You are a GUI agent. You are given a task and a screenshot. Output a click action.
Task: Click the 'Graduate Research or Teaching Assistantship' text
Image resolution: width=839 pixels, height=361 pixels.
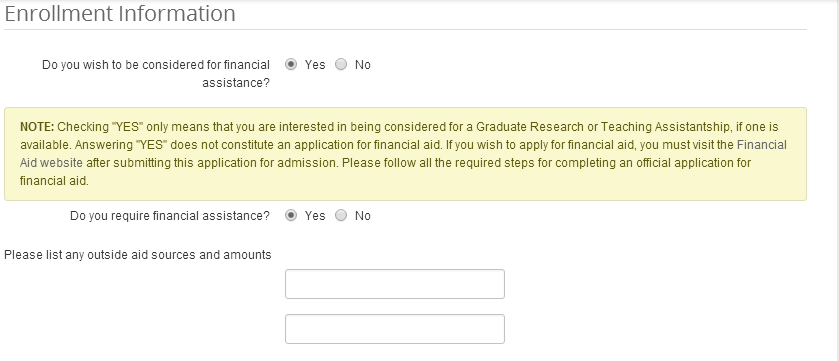[602, 127]
